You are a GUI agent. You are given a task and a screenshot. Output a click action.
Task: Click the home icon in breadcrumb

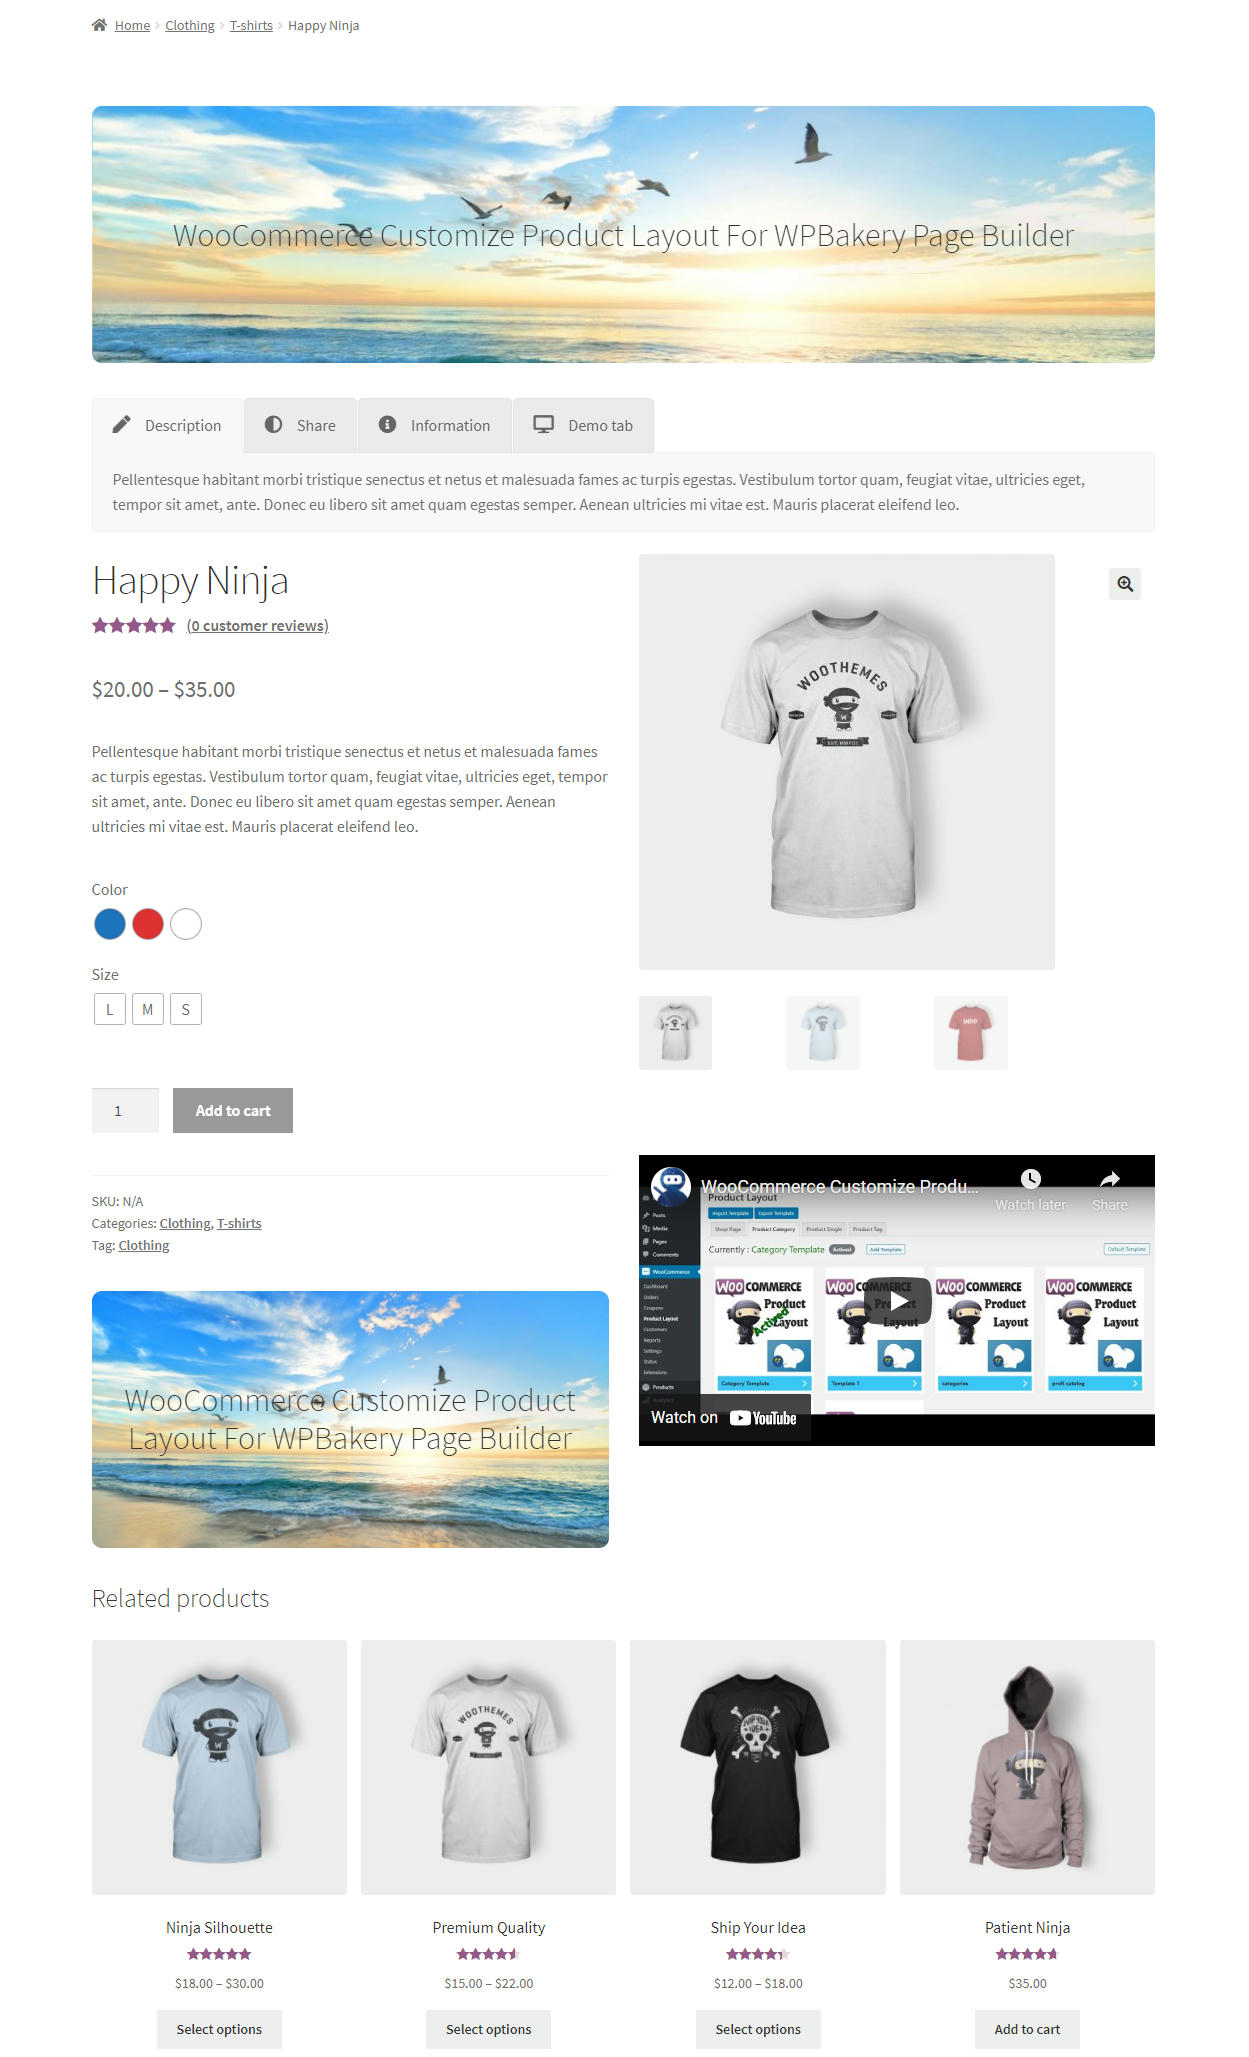tap(99, 25)
